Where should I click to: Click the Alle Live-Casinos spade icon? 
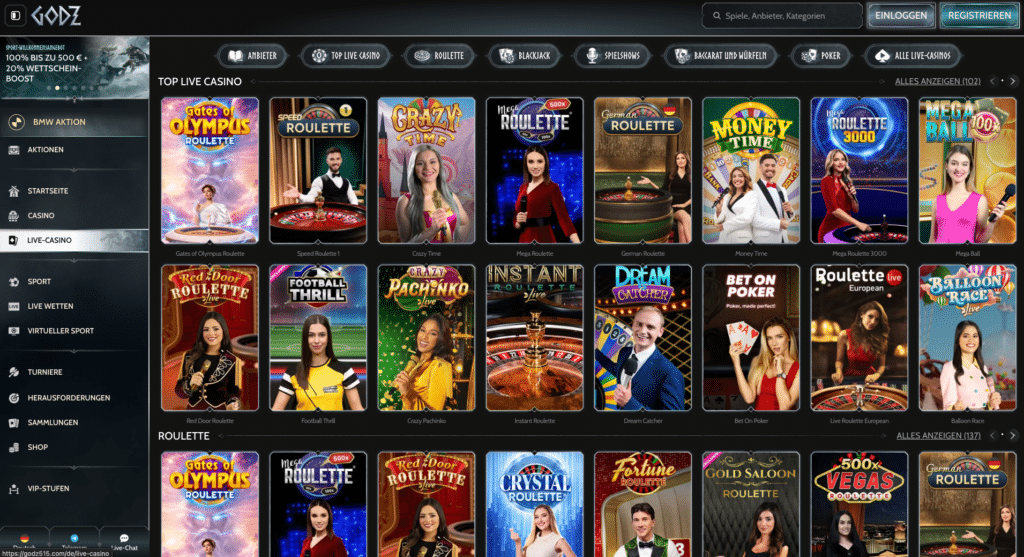882,56
